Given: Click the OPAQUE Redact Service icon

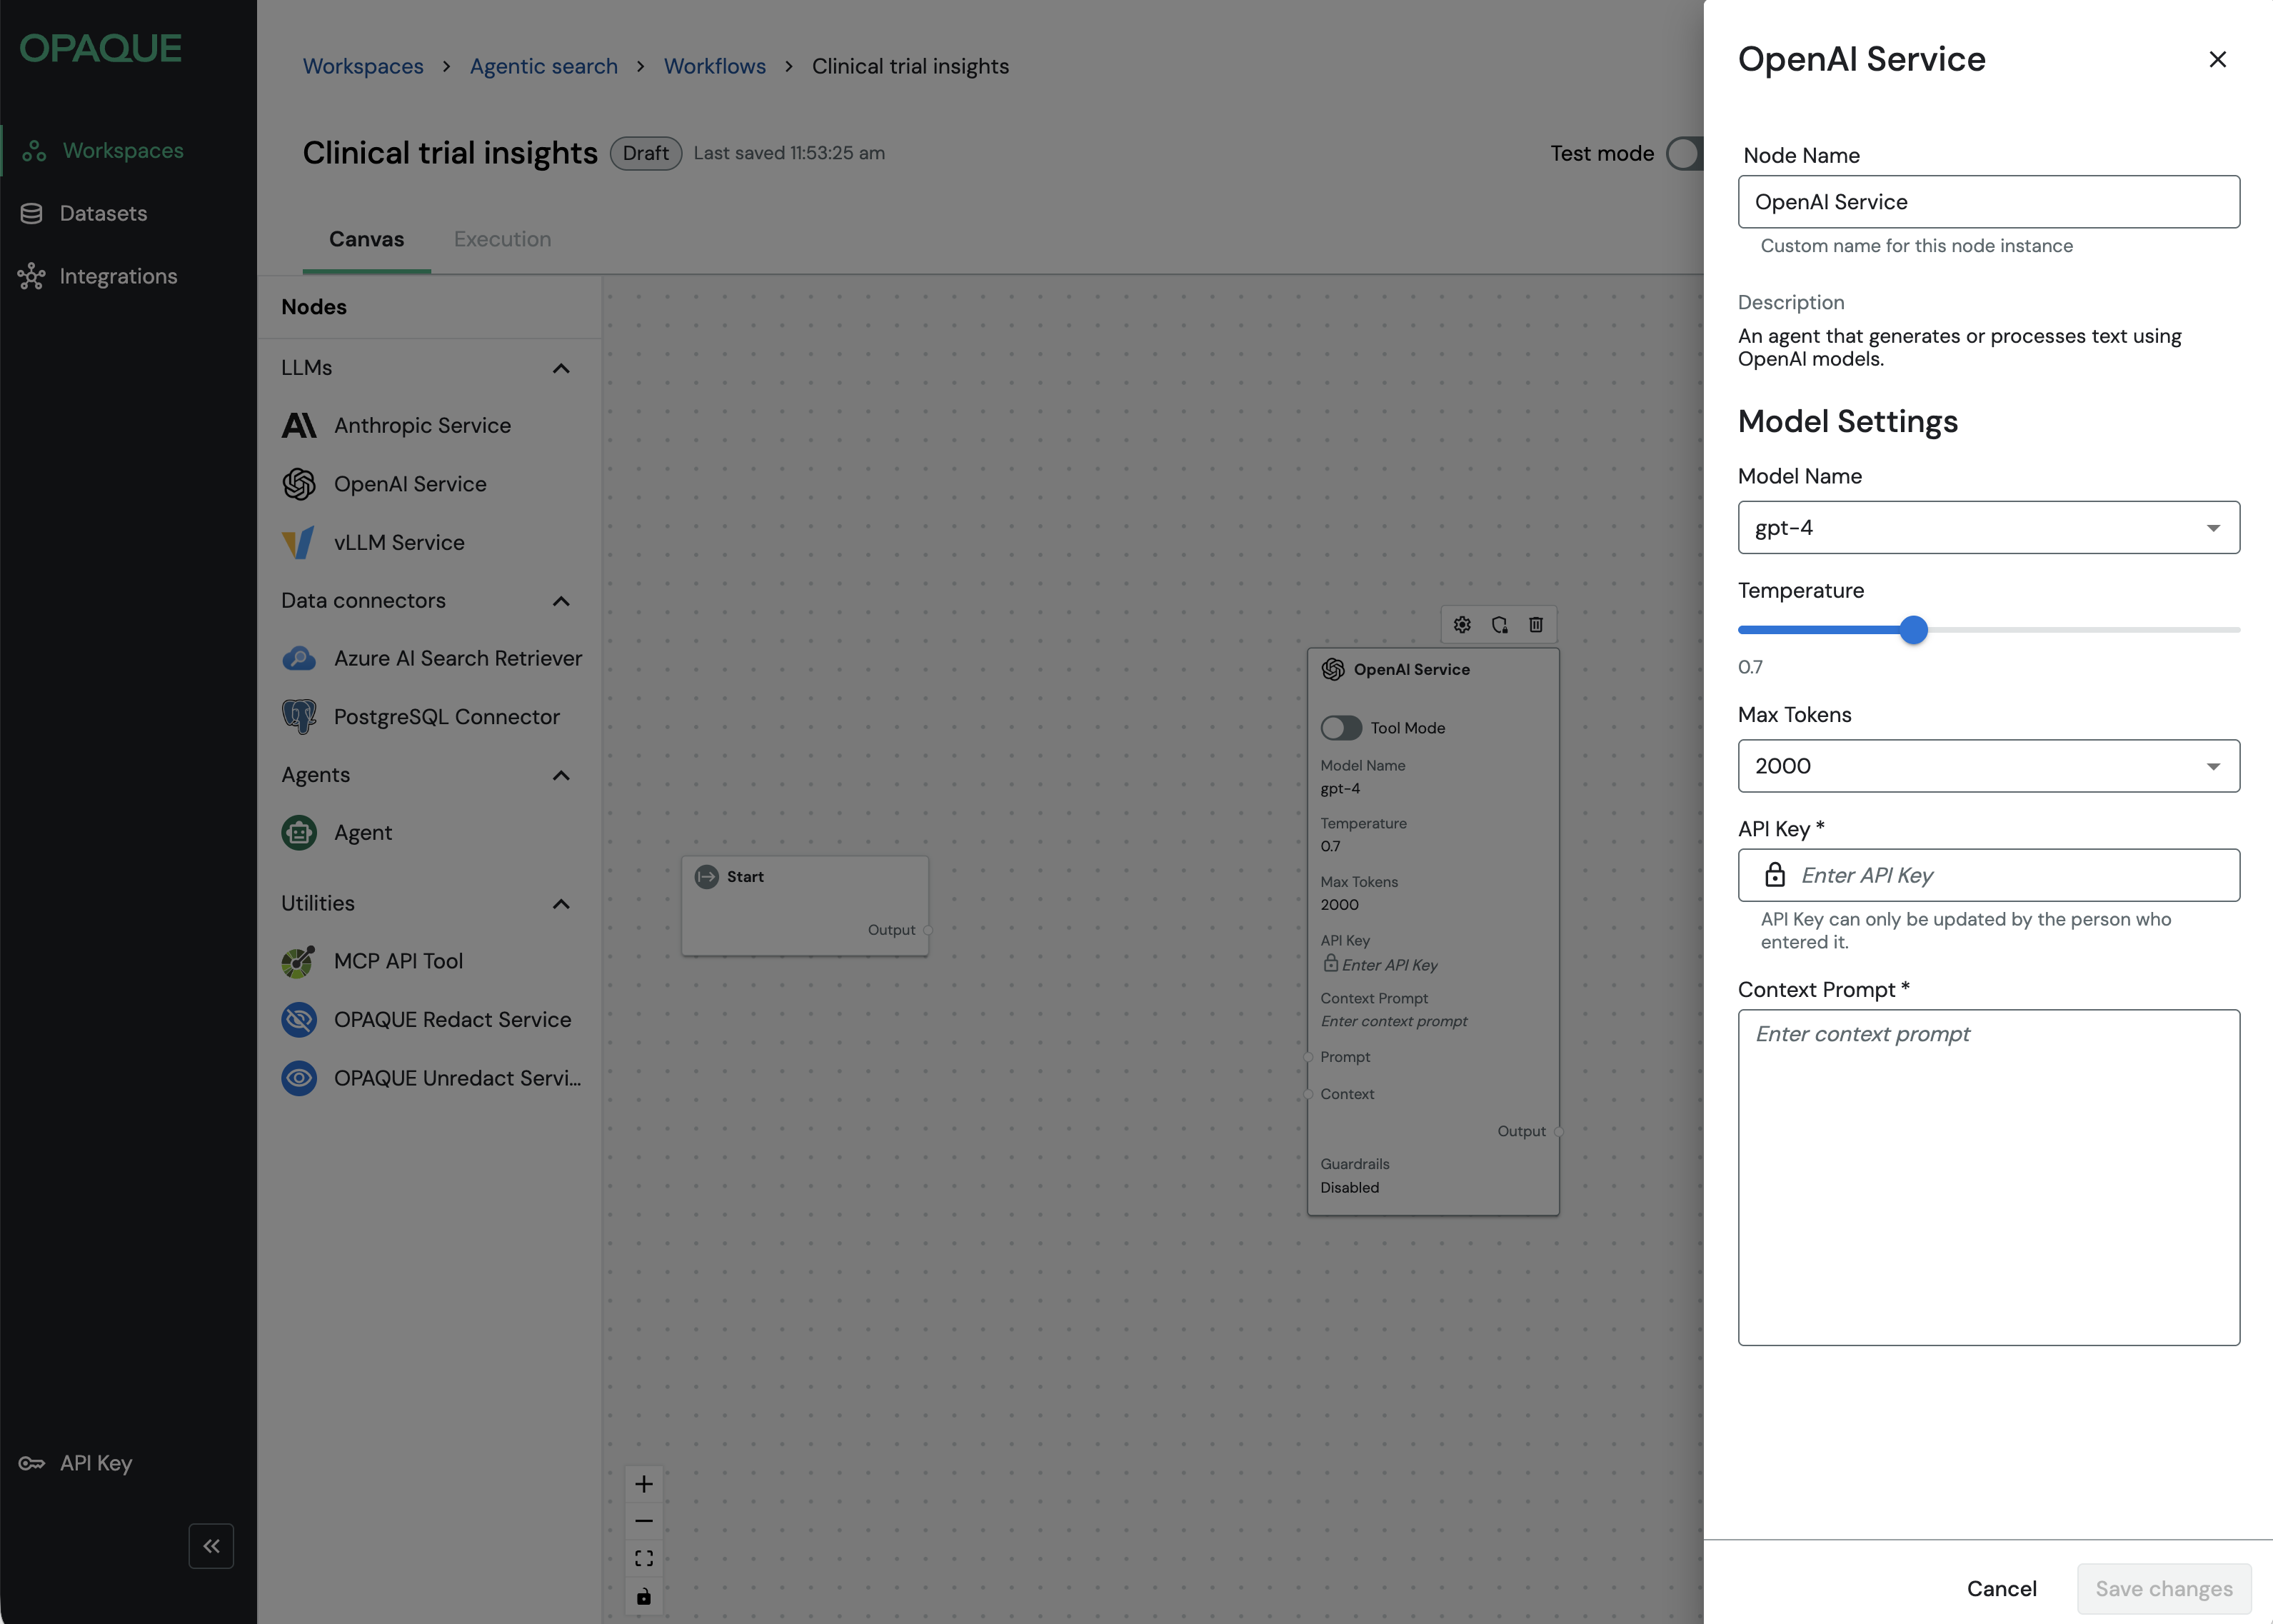Looking at the screenshot, I should [299, 1020].
